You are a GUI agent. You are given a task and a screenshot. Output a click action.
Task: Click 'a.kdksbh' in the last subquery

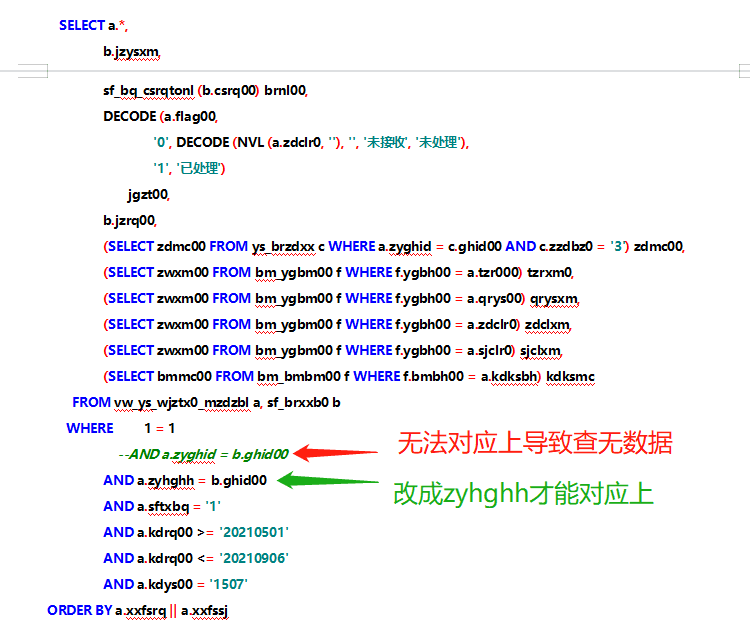[x=511, y=376]
